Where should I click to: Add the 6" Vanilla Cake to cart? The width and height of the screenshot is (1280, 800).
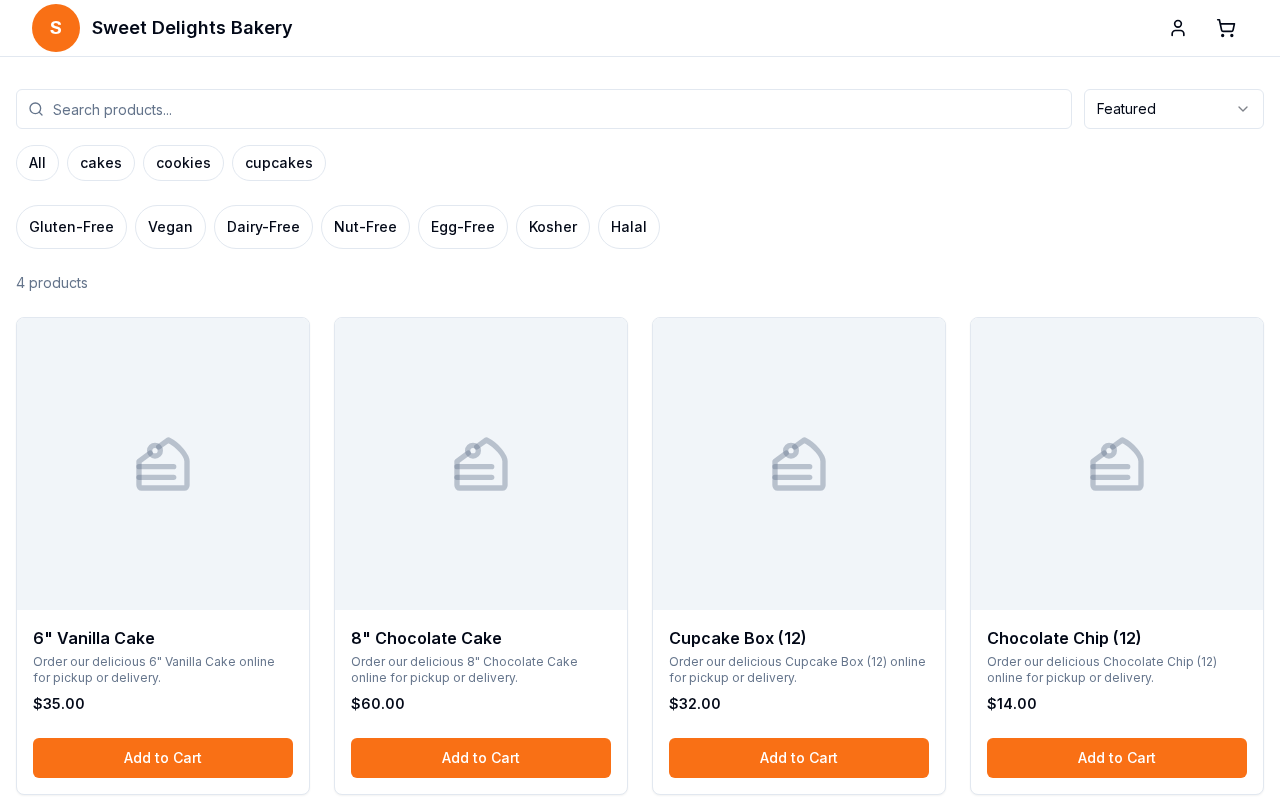(162, 758)
